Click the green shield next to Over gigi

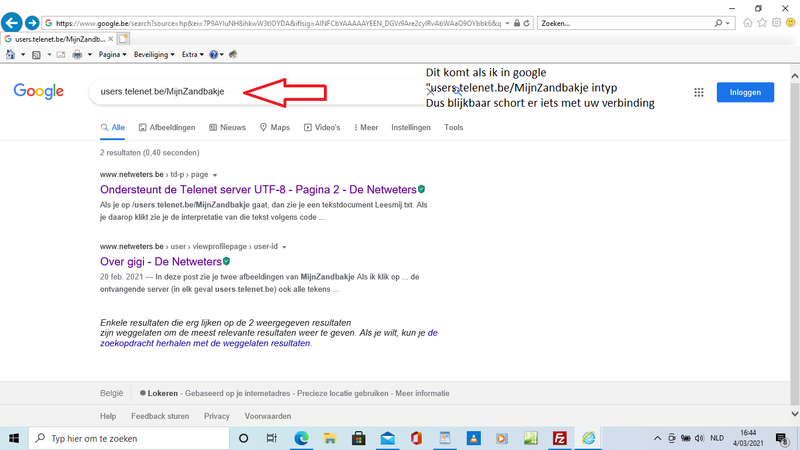227,261
